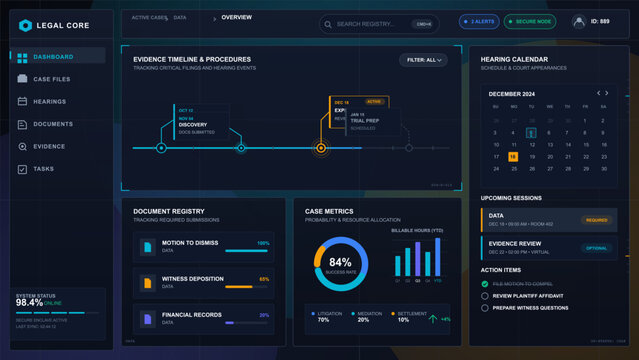This screenshot has width=639, height=360.
Task: Click the Trial Prep timeline card
Action: (373, 121)
